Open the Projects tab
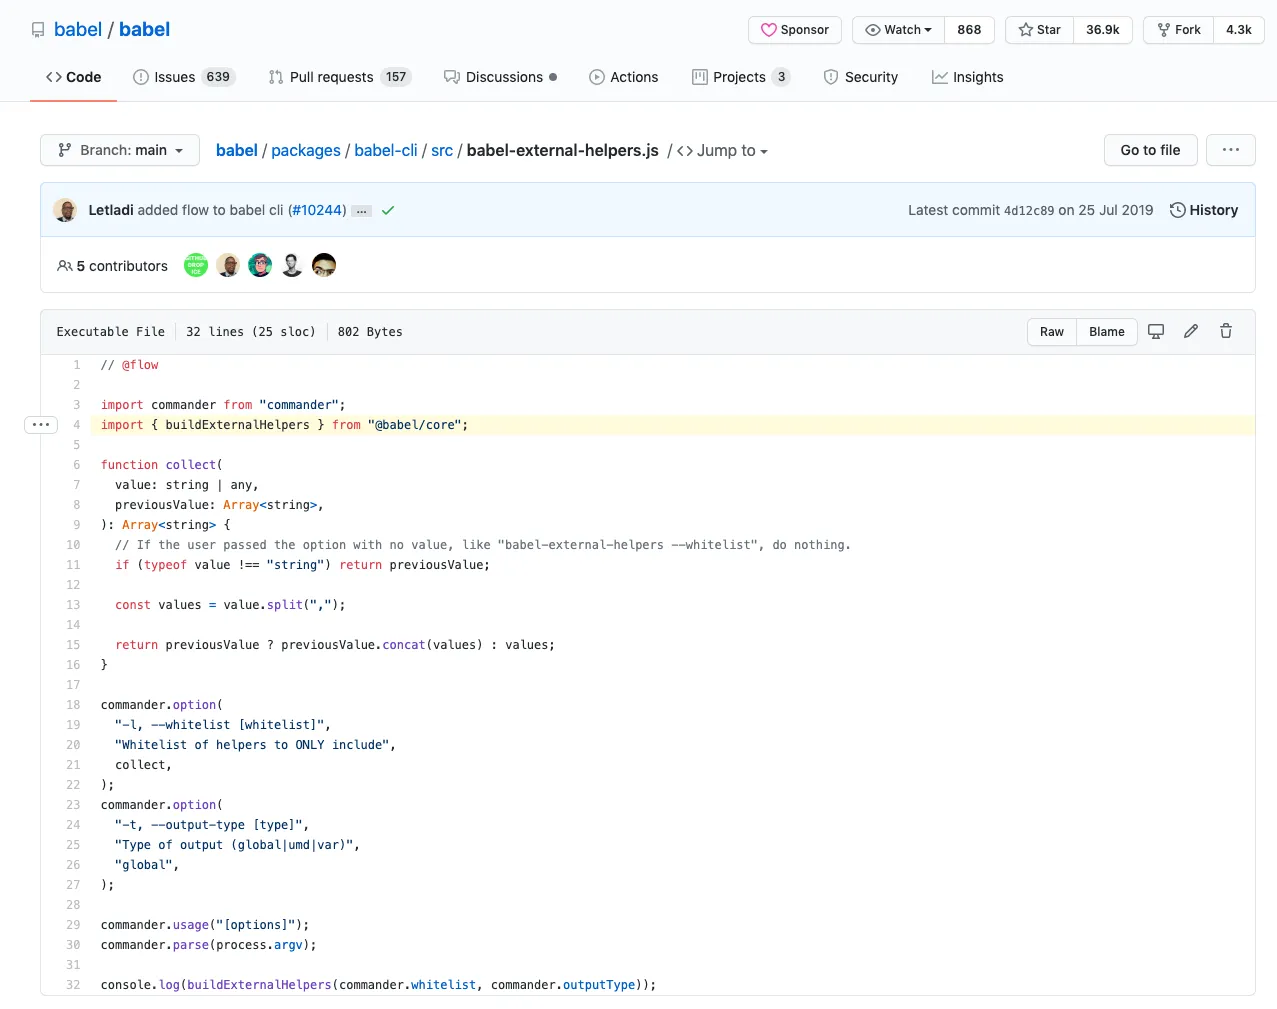Viewport: 1277px width, 1009px height. pos(741,77)
